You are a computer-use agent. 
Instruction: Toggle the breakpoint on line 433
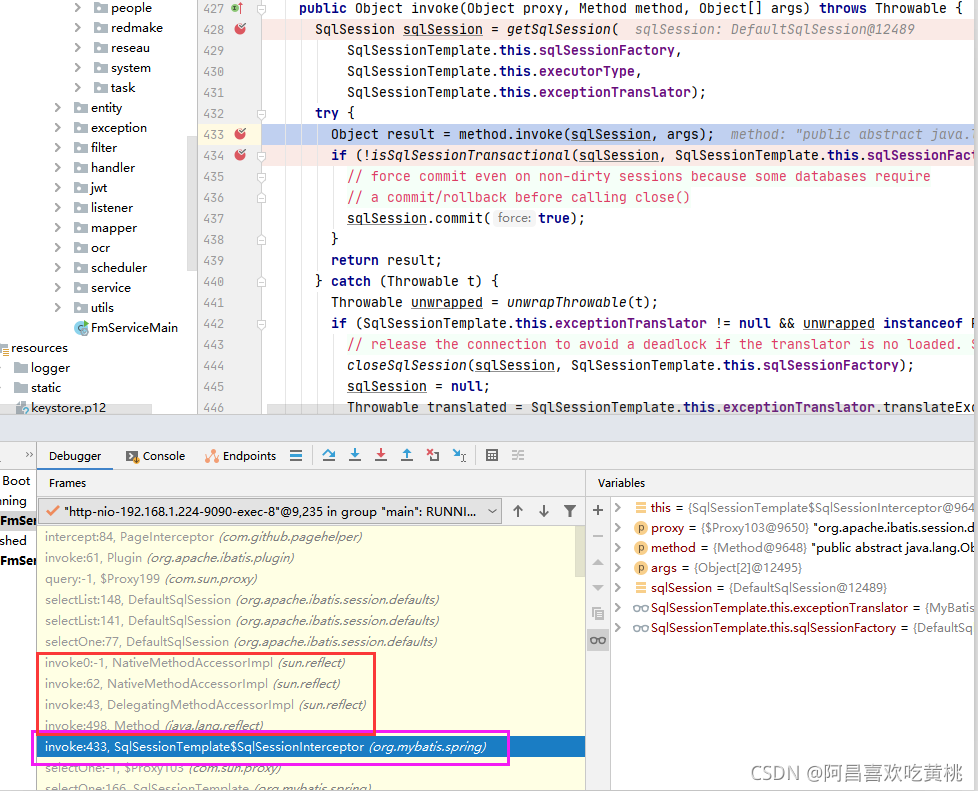click(x=240, y=133)
